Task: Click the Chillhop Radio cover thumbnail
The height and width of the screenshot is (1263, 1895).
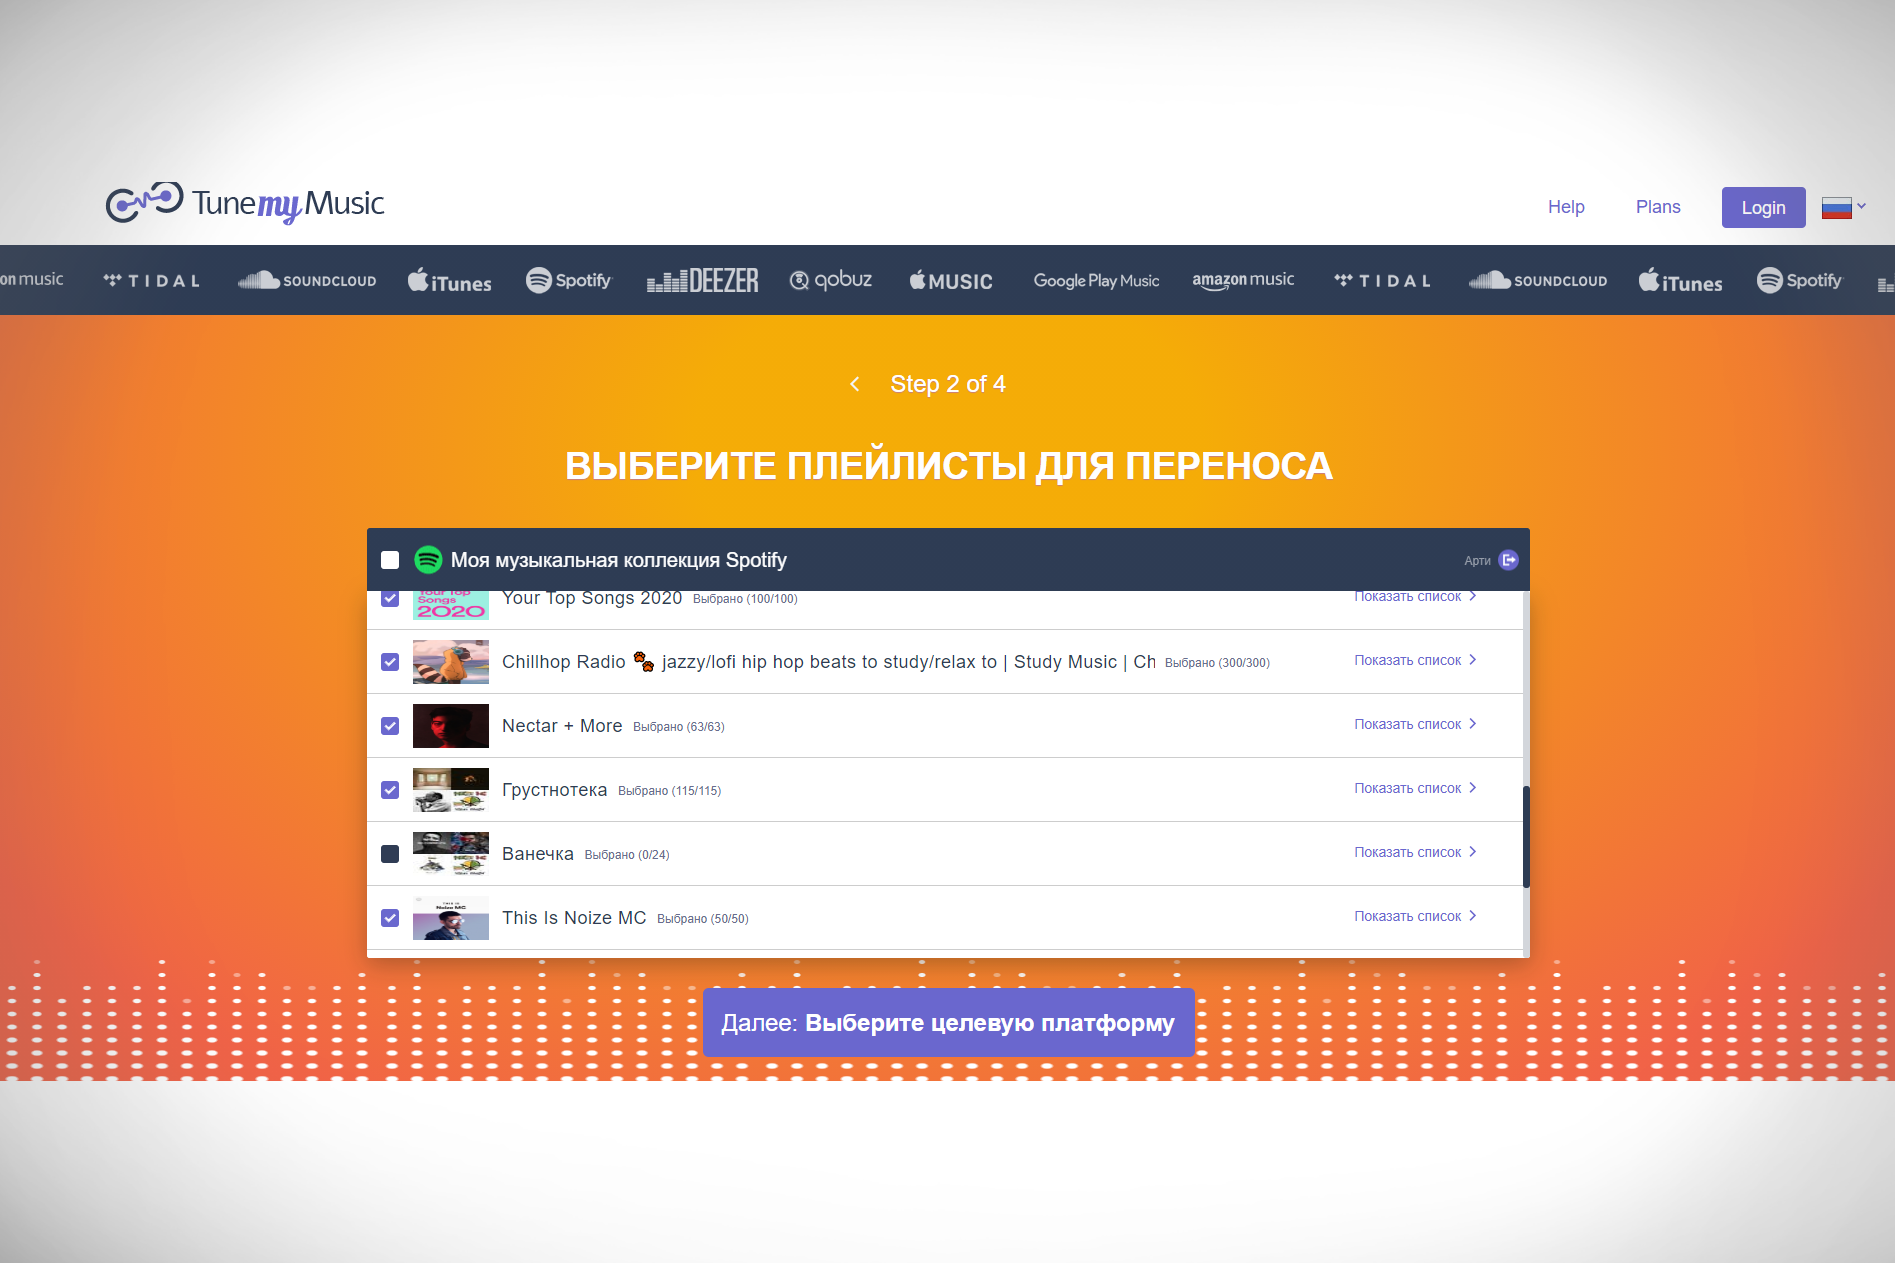Action: [x=451, y=662]
